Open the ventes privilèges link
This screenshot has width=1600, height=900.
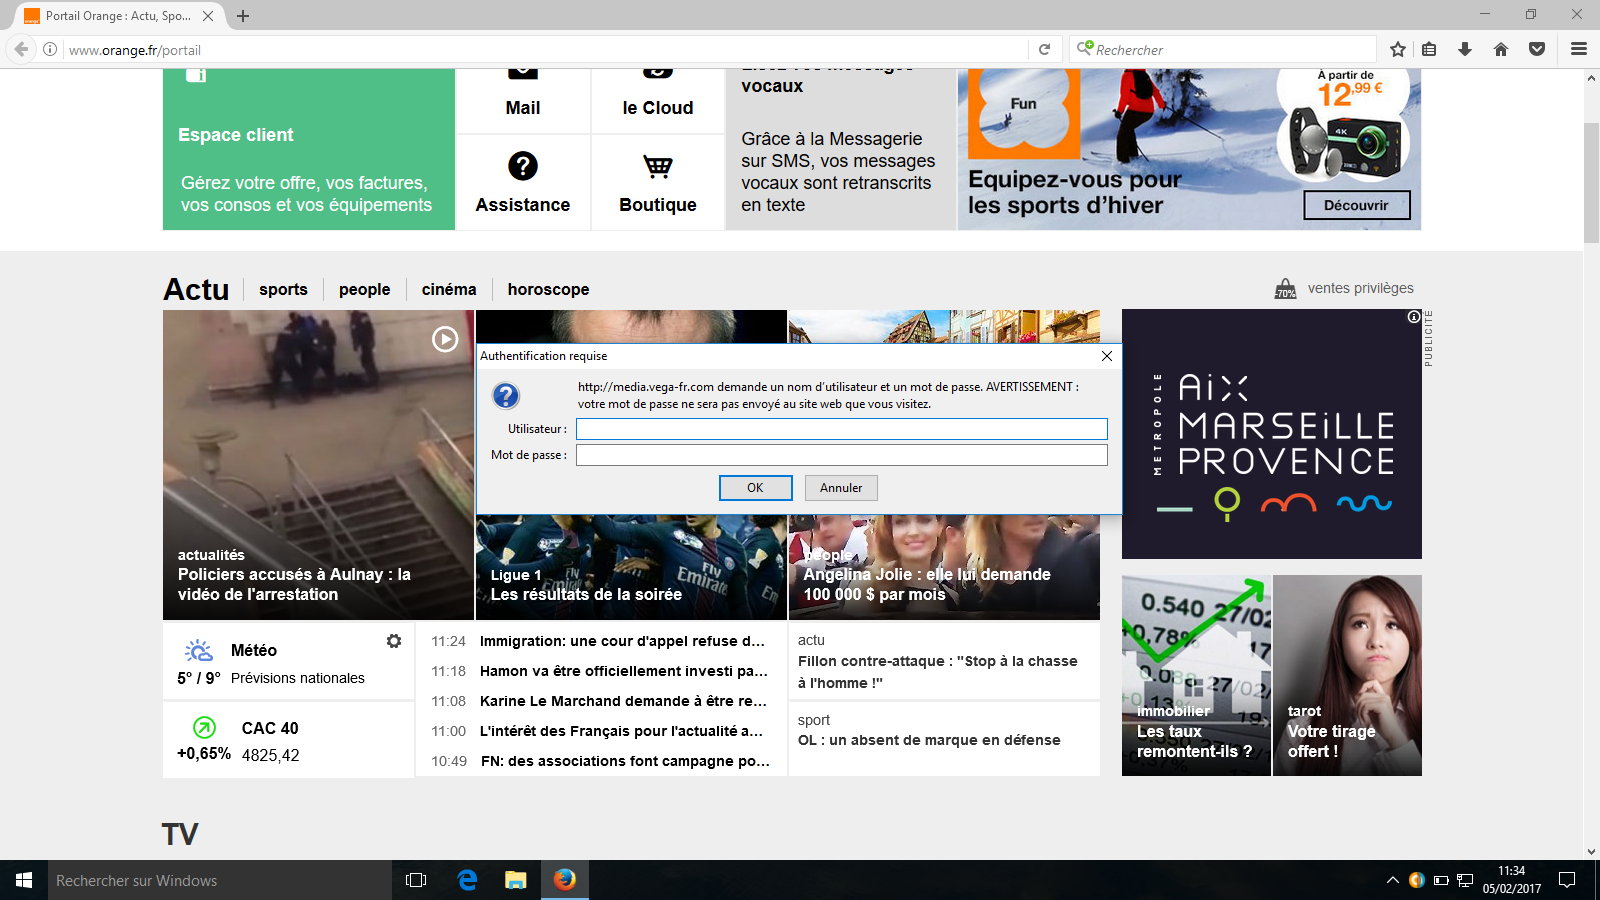click(x=1359, y=288)
